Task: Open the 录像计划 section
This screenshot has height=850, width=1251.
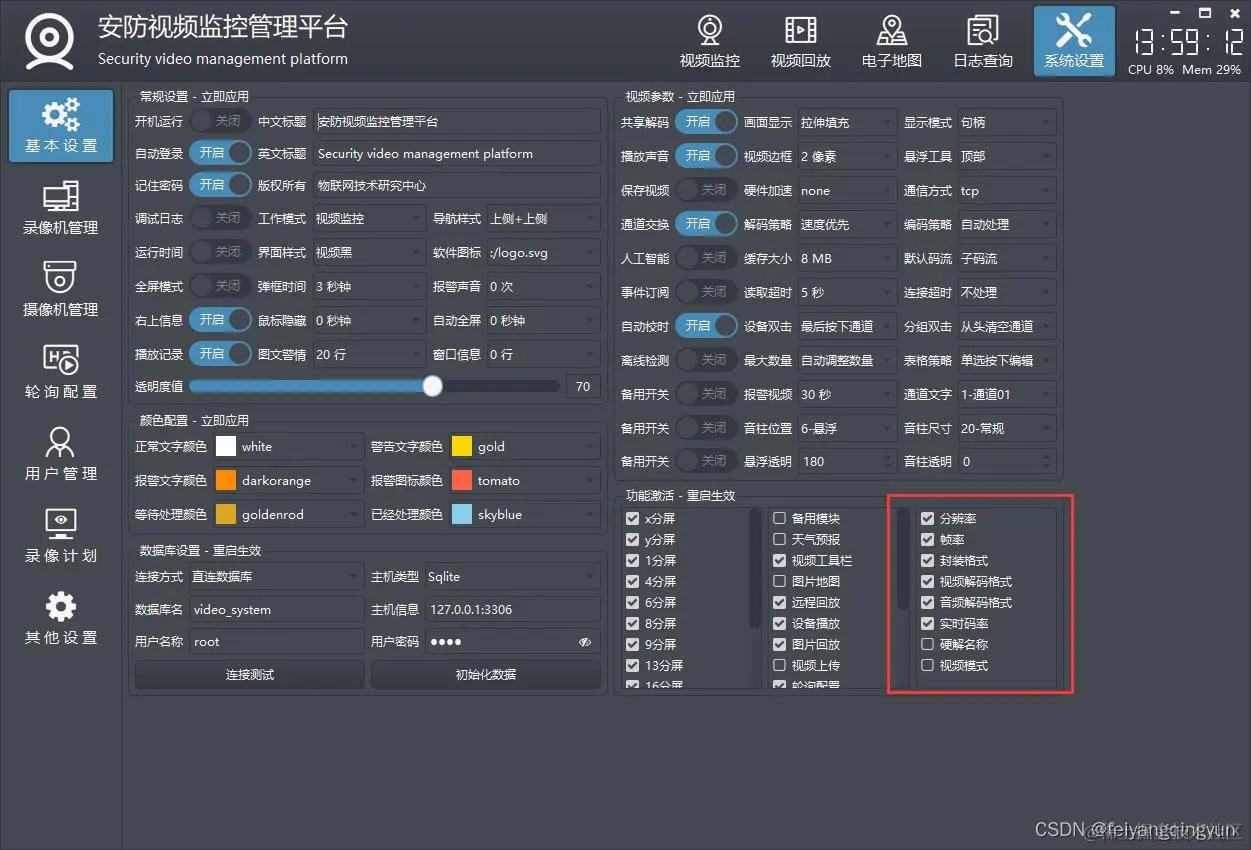Action: [x=60, y=537]
